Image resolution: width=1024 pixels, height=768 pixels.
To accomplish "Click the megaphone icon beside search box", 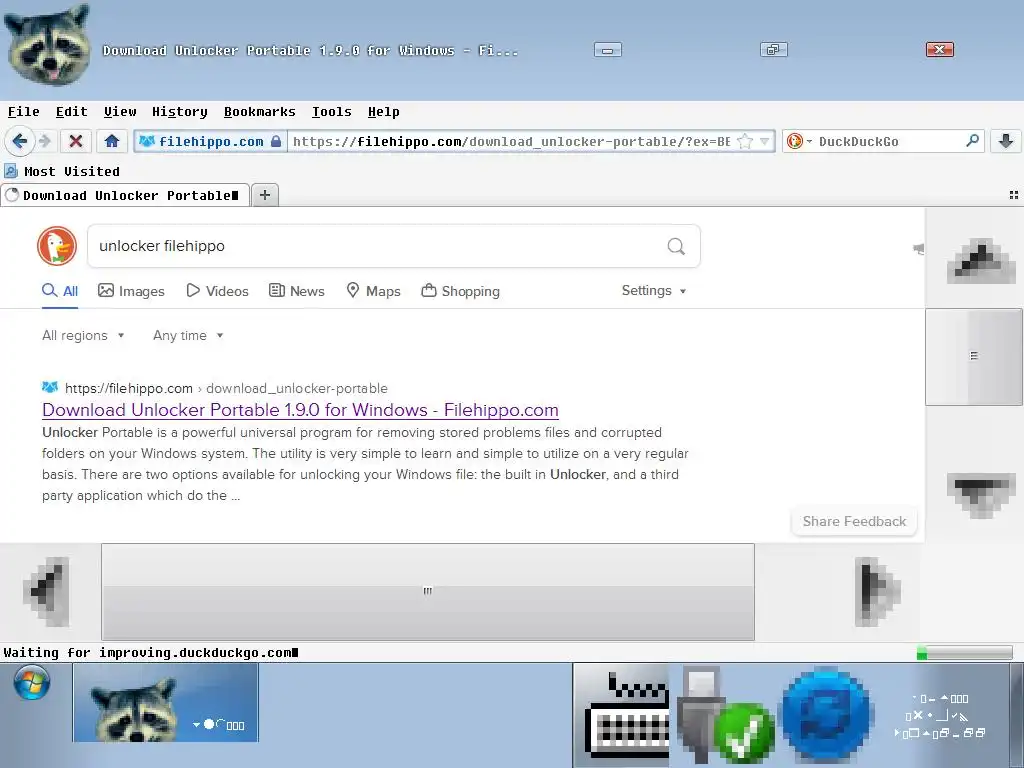I will pyautogui.click(x=918, y=248).
